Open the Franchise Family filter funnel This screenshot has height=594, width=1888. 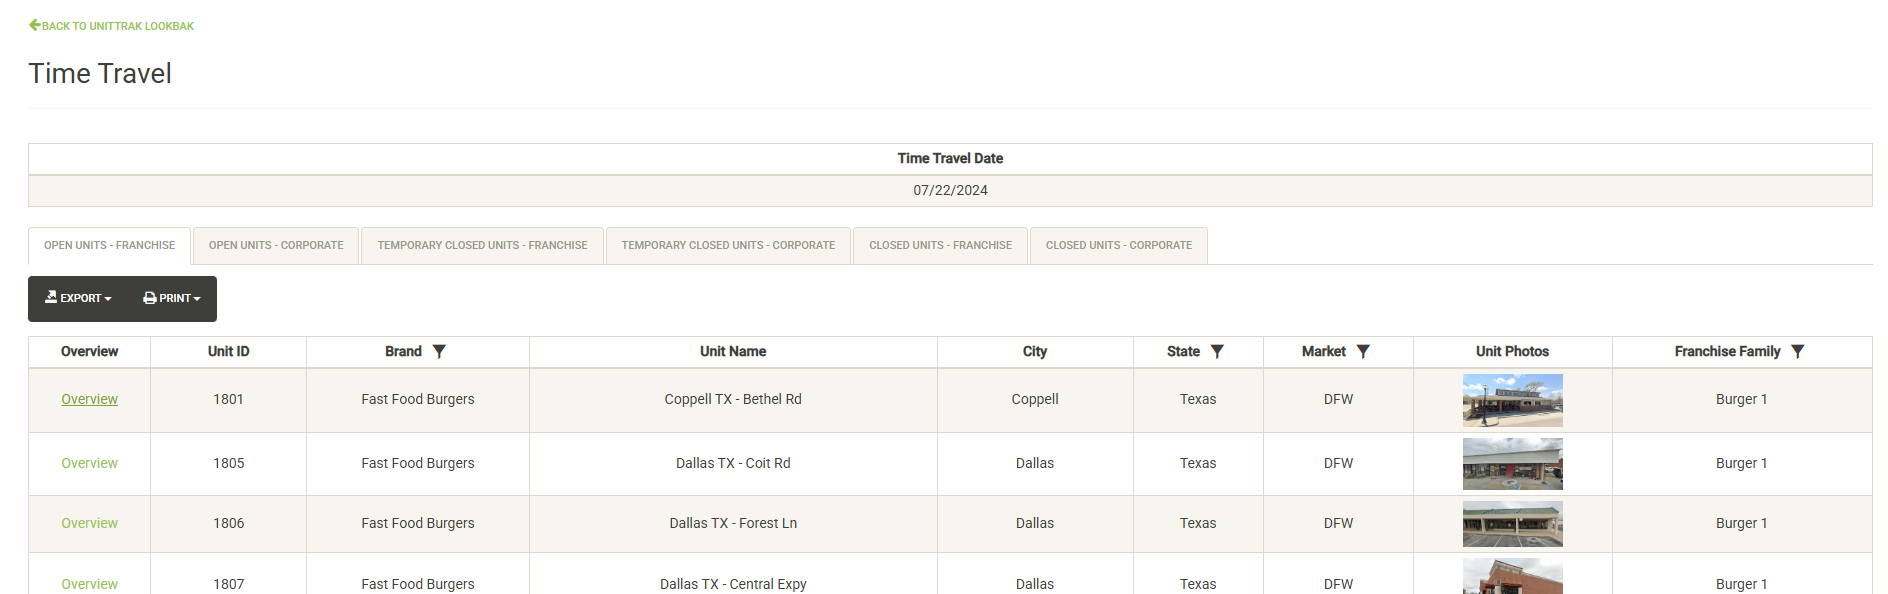click(1797, 352)
